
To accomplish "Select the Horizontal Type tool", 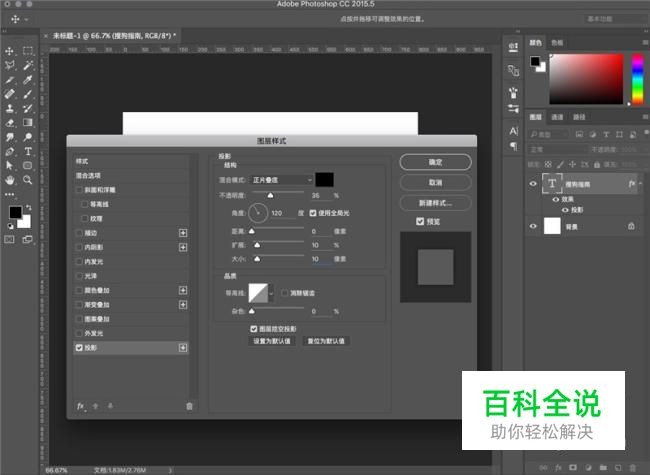I will tap(28, 151).
